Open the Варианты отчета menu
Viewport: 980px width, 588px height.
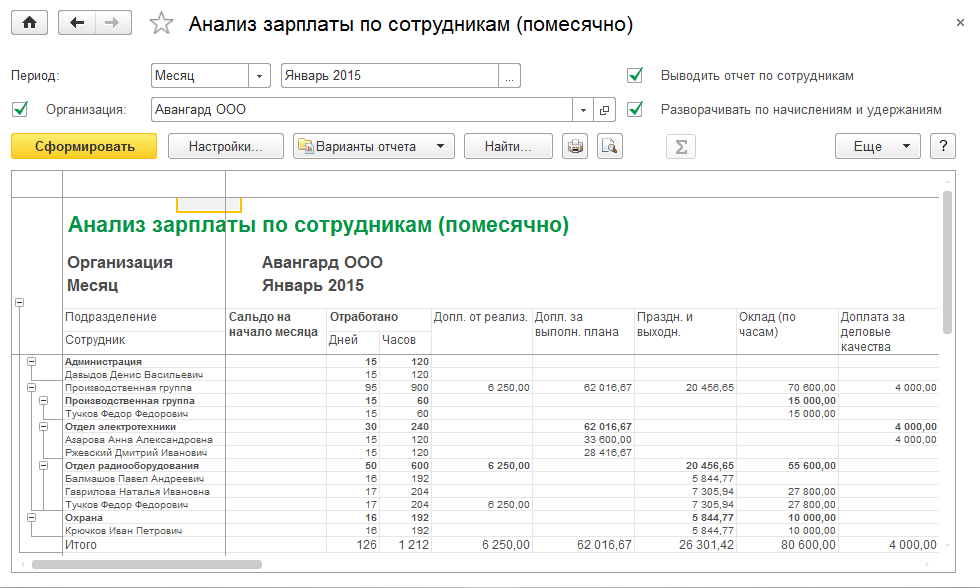[374, 147]
